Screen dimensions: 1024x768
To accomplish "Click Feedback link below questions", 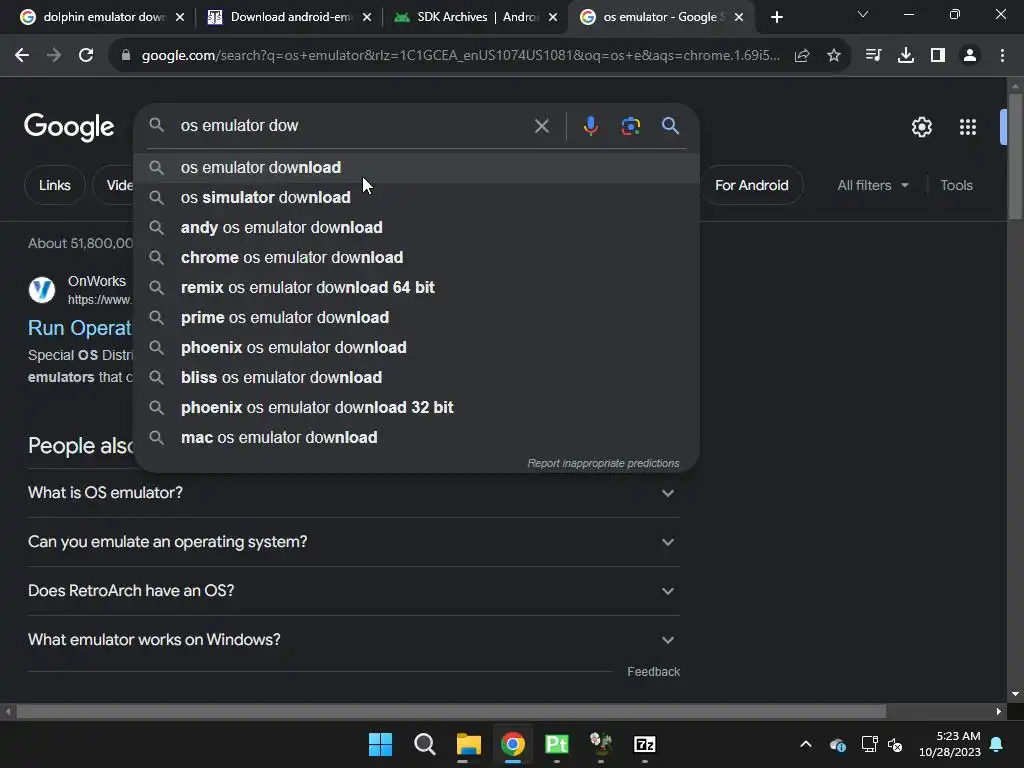I will tap(653, 672).
